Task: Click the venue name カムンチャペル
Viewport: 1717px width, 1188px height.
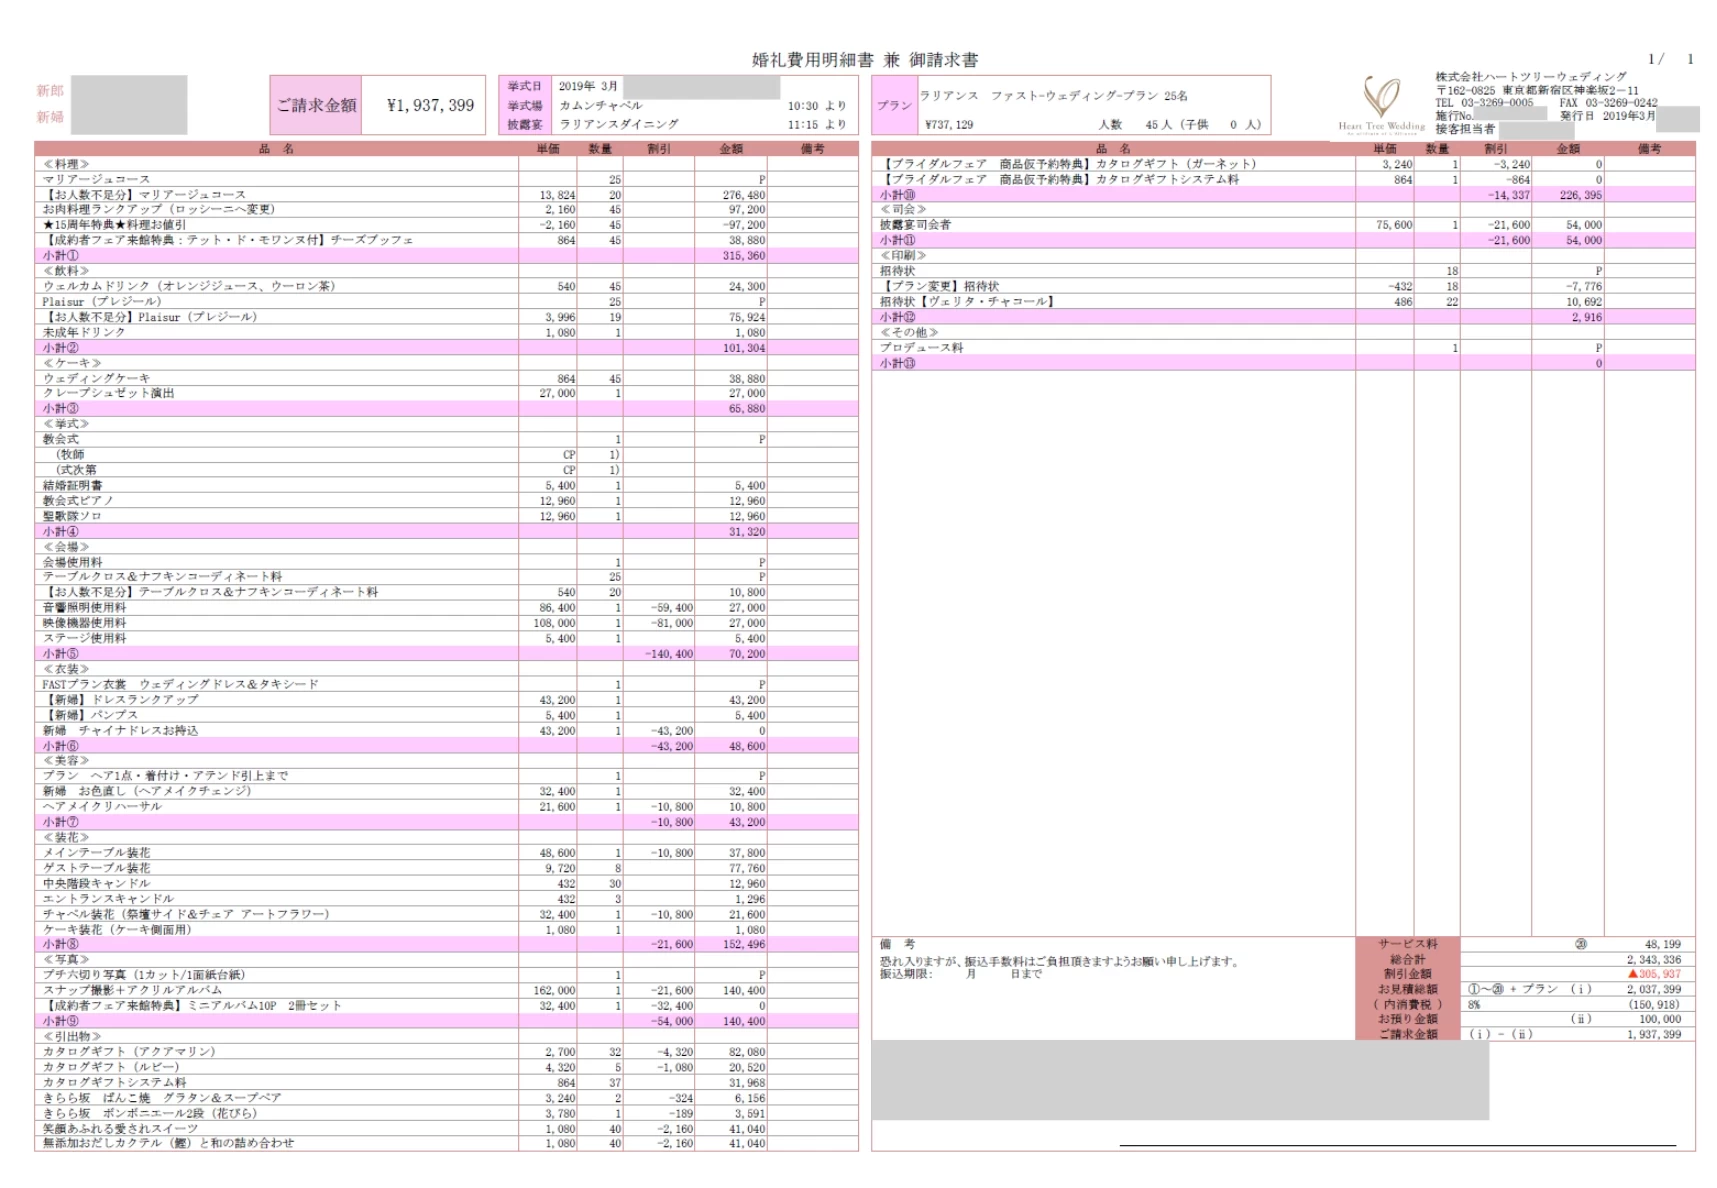Action: coord(600,105)
